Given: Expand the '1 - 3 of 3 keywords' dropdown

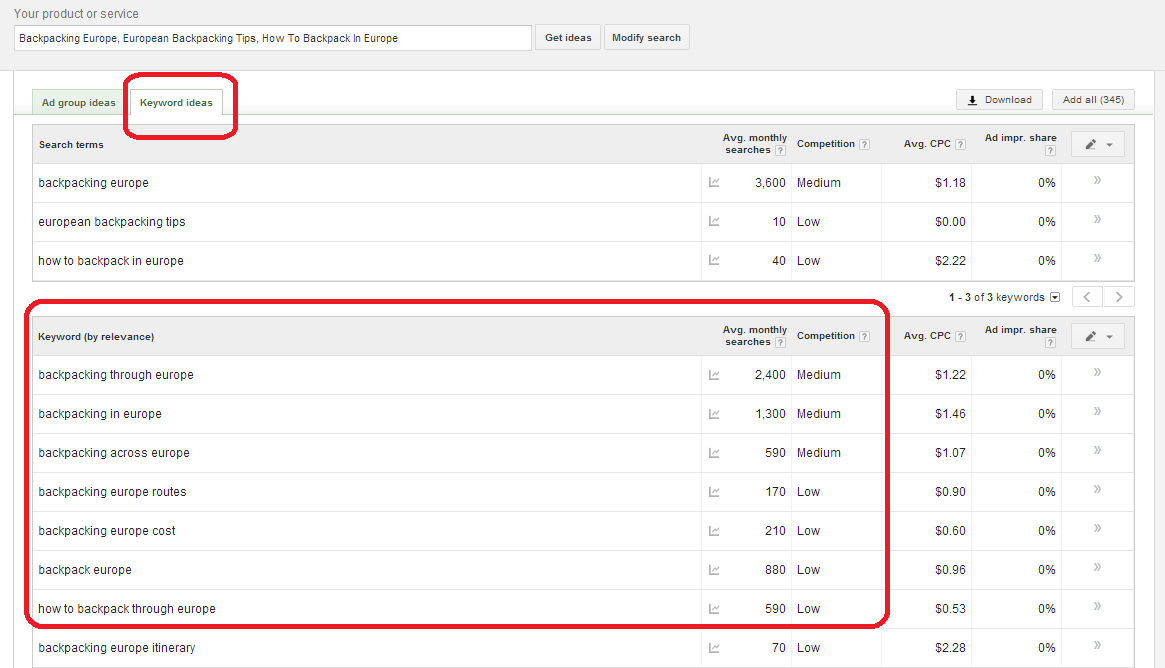Looking at the screenshot, I should tap(1054, 297).
